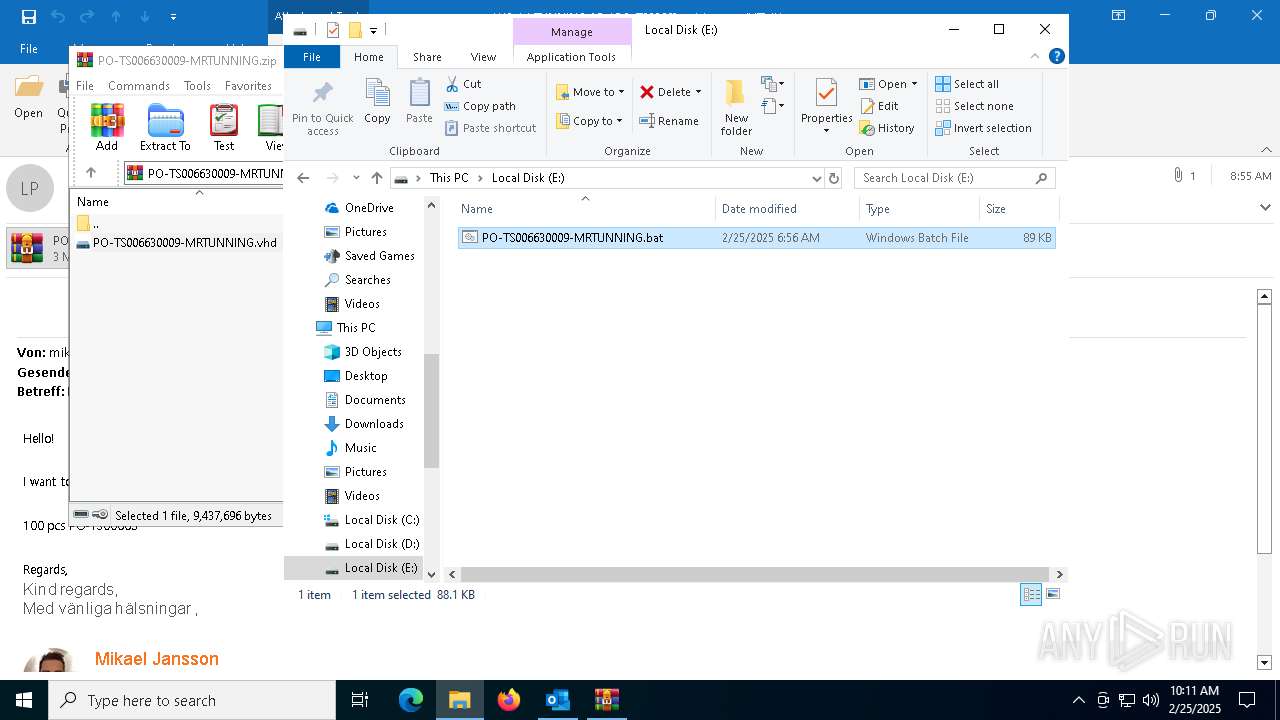Click the Cut scissors button
The height and width of the screenshot is (720, 1280).
tap(463, 84)
